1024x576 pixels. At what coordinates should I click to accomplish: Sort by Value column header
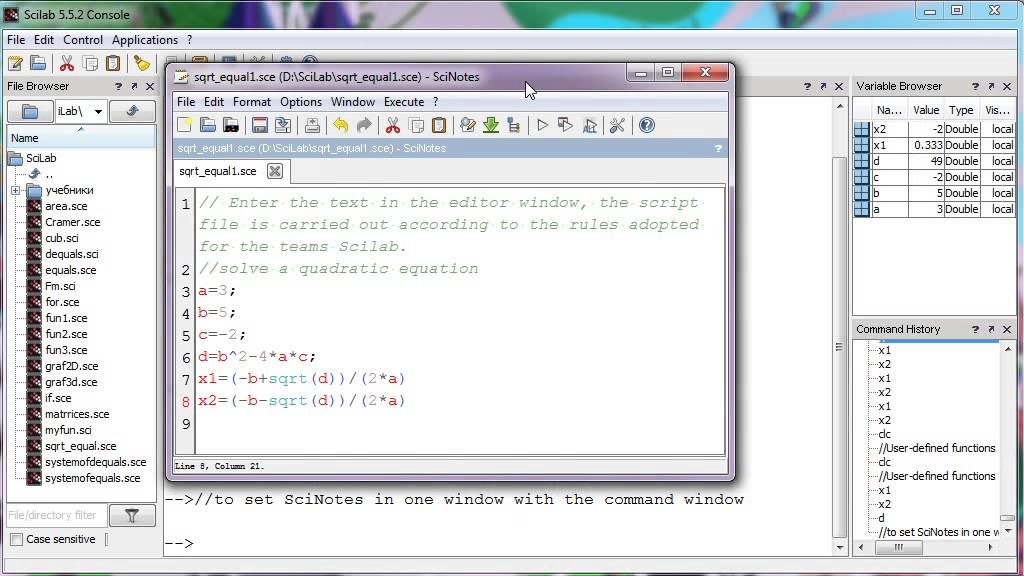tap(926, 110)
